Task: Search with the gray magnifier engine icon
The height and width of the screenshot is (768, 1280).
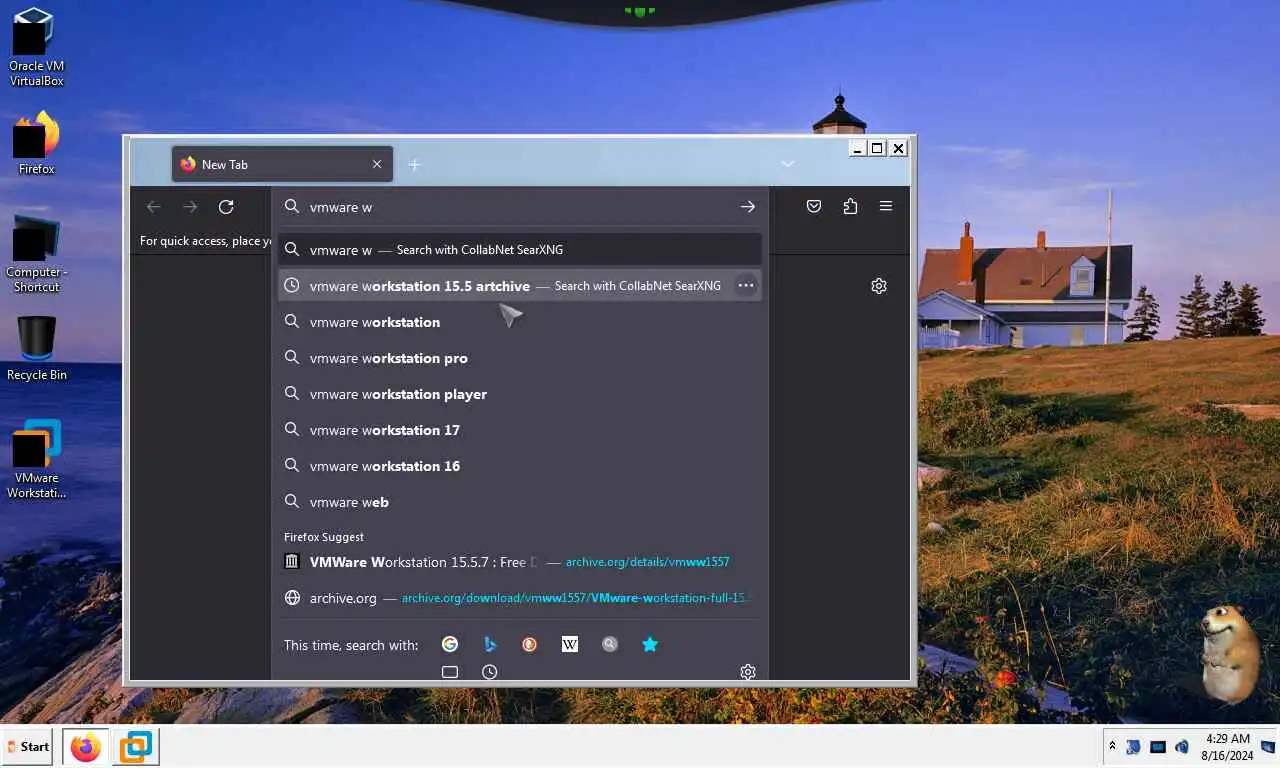Action: (x=610, y=644)
